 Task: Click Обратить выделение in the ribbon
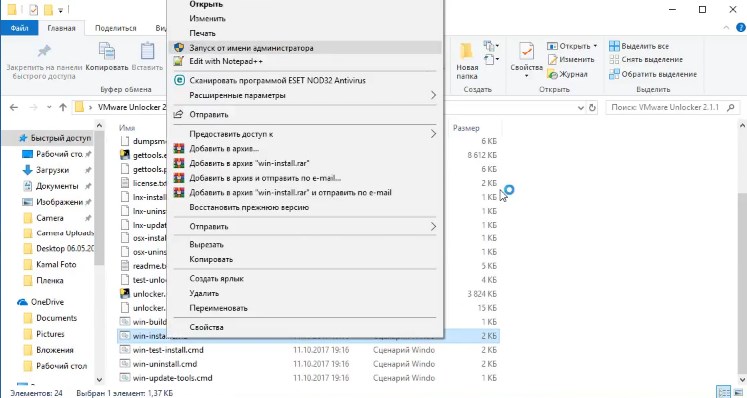(653, 74)
